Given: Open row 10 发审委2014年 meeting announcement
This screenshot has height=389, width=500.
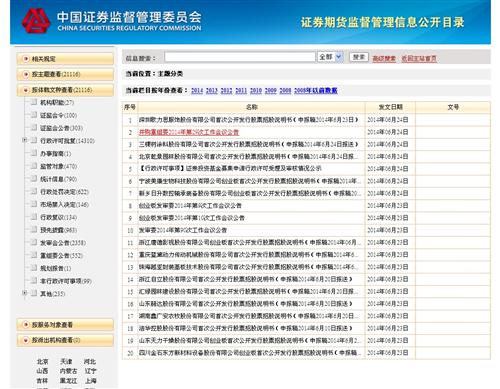Looking at the screenshot, I should 183,230.
